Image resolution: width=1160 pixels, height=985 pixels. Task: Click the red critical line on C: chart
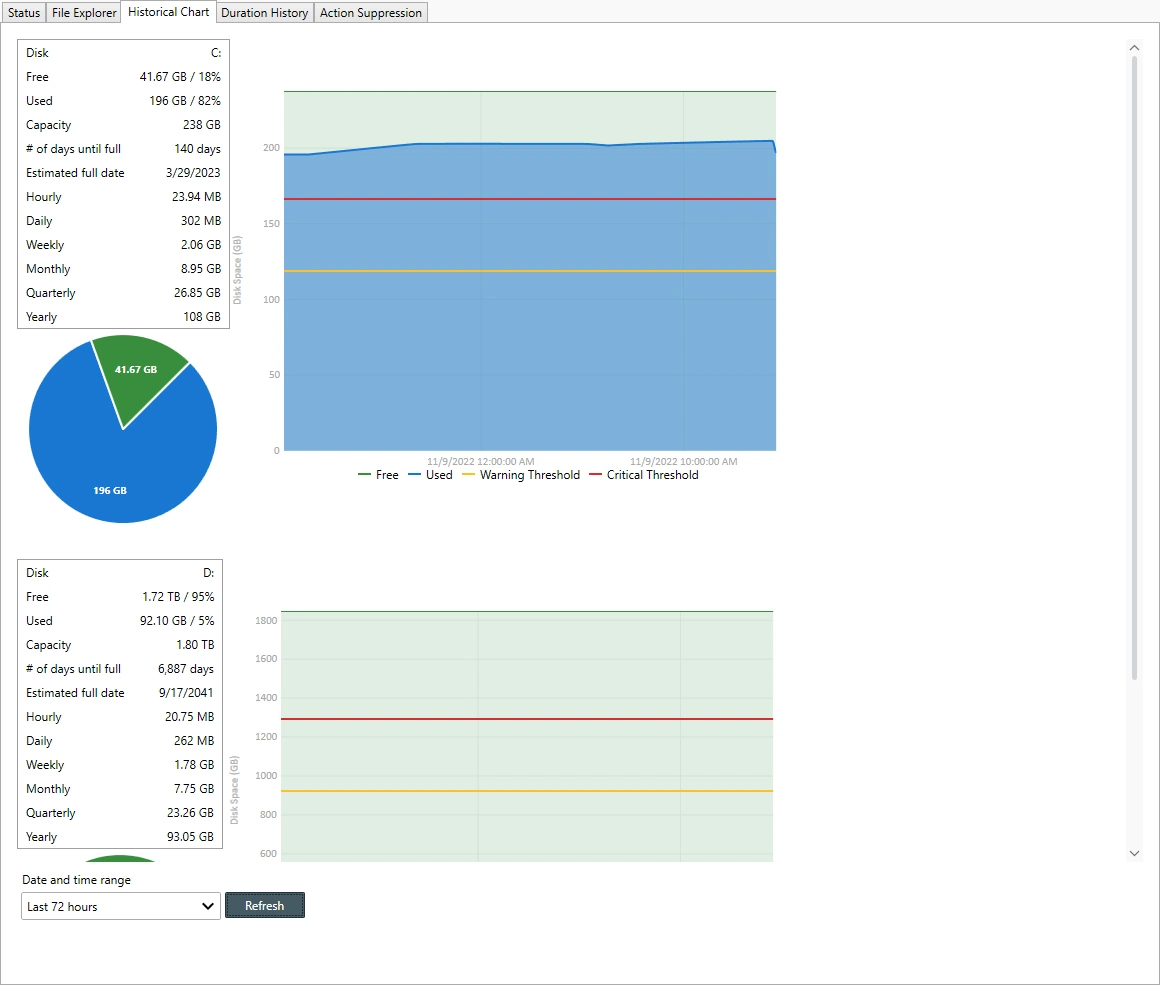pos(530,199)
